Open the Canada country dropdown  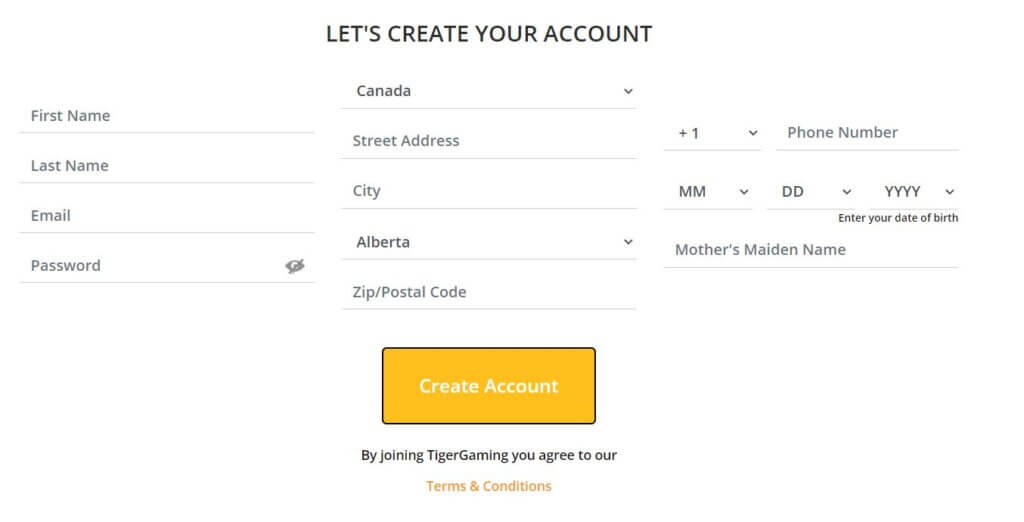[488, 91]
